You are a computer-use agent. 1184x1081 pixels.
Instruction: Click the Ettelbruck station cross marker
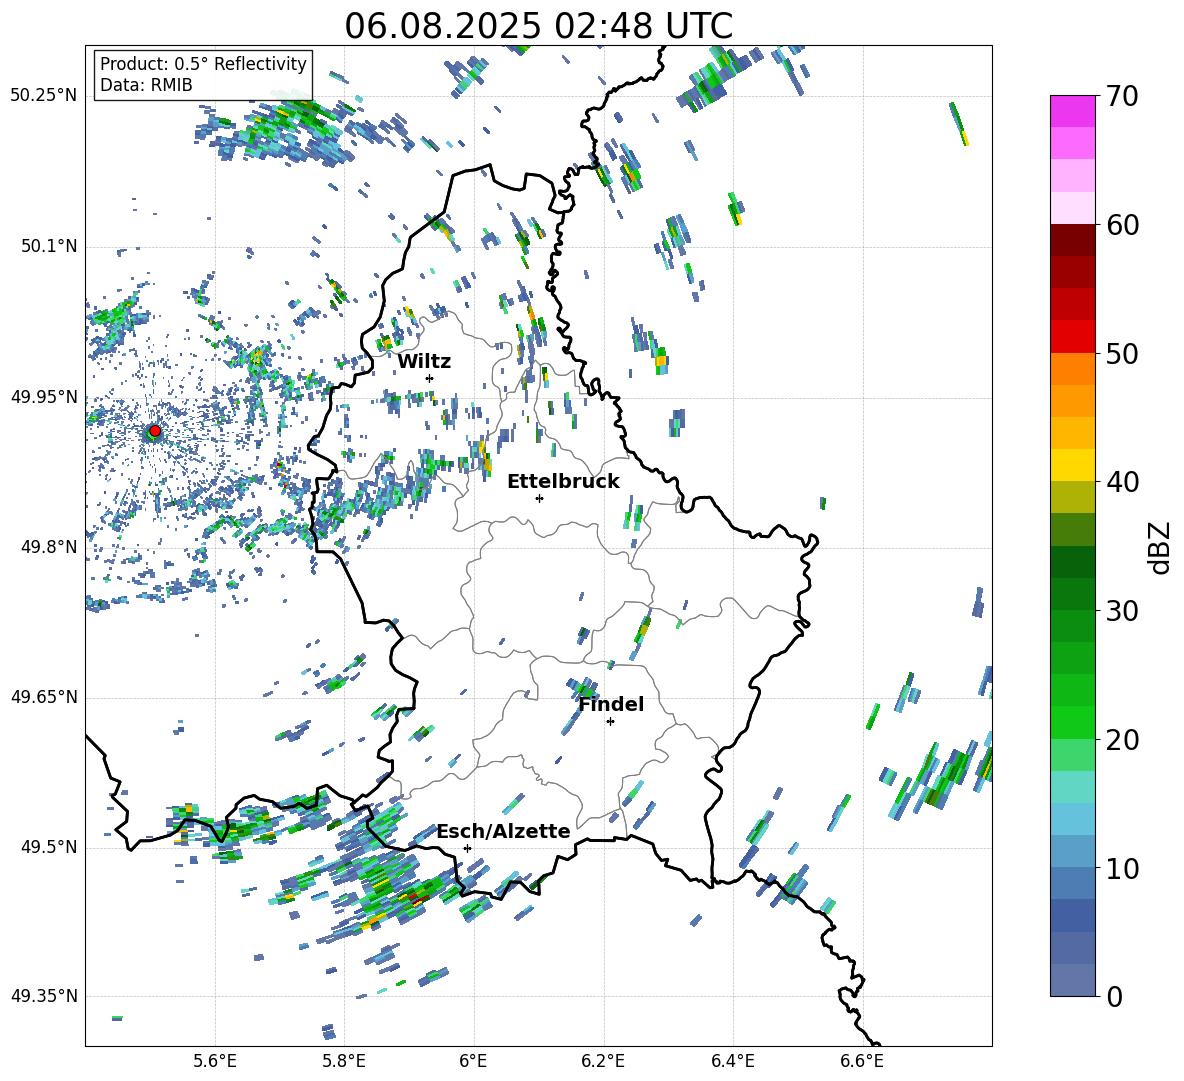point(539,498)
